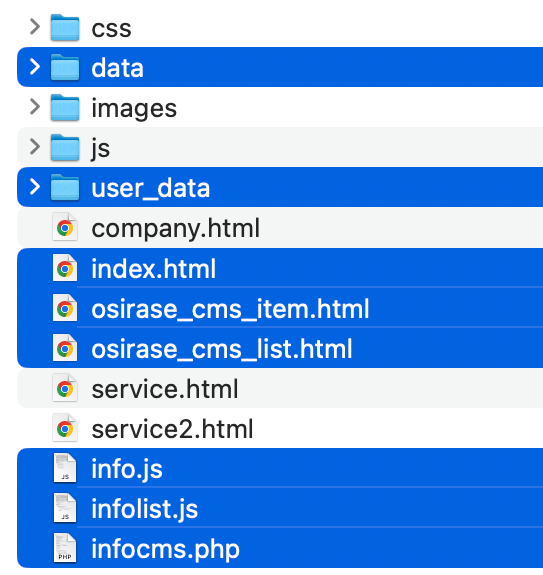This screenshot has height=575, width=543.
Task: Click the company.html file name
Action: [x=176, y=229]
